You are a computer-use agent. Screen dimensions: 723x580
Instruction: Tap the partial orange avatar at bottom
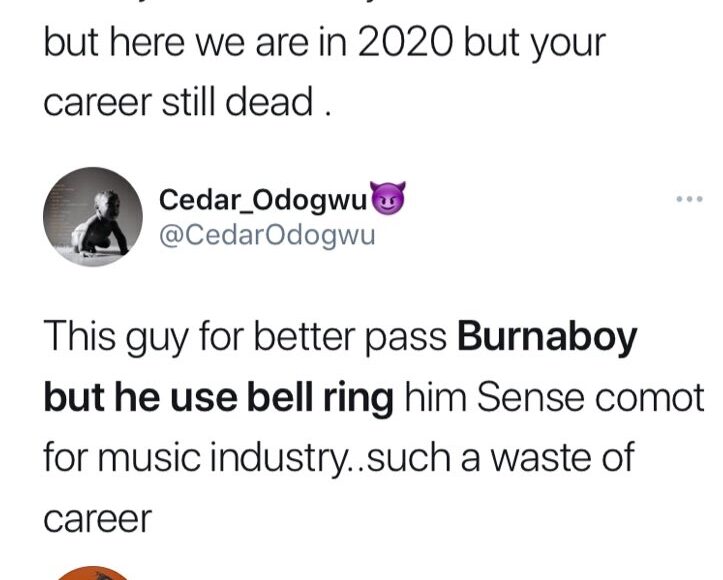(x=92, y=573)
